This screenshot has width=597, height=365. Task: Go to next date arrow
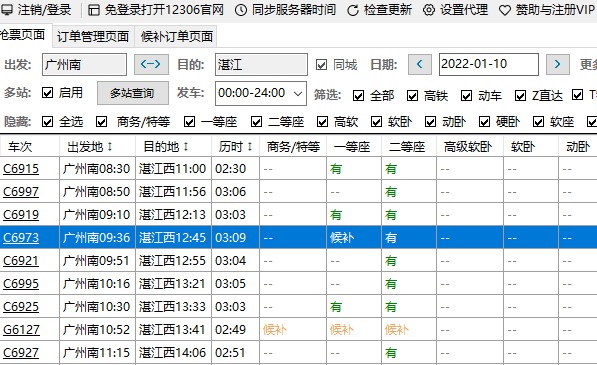click(x=557, y=64)
